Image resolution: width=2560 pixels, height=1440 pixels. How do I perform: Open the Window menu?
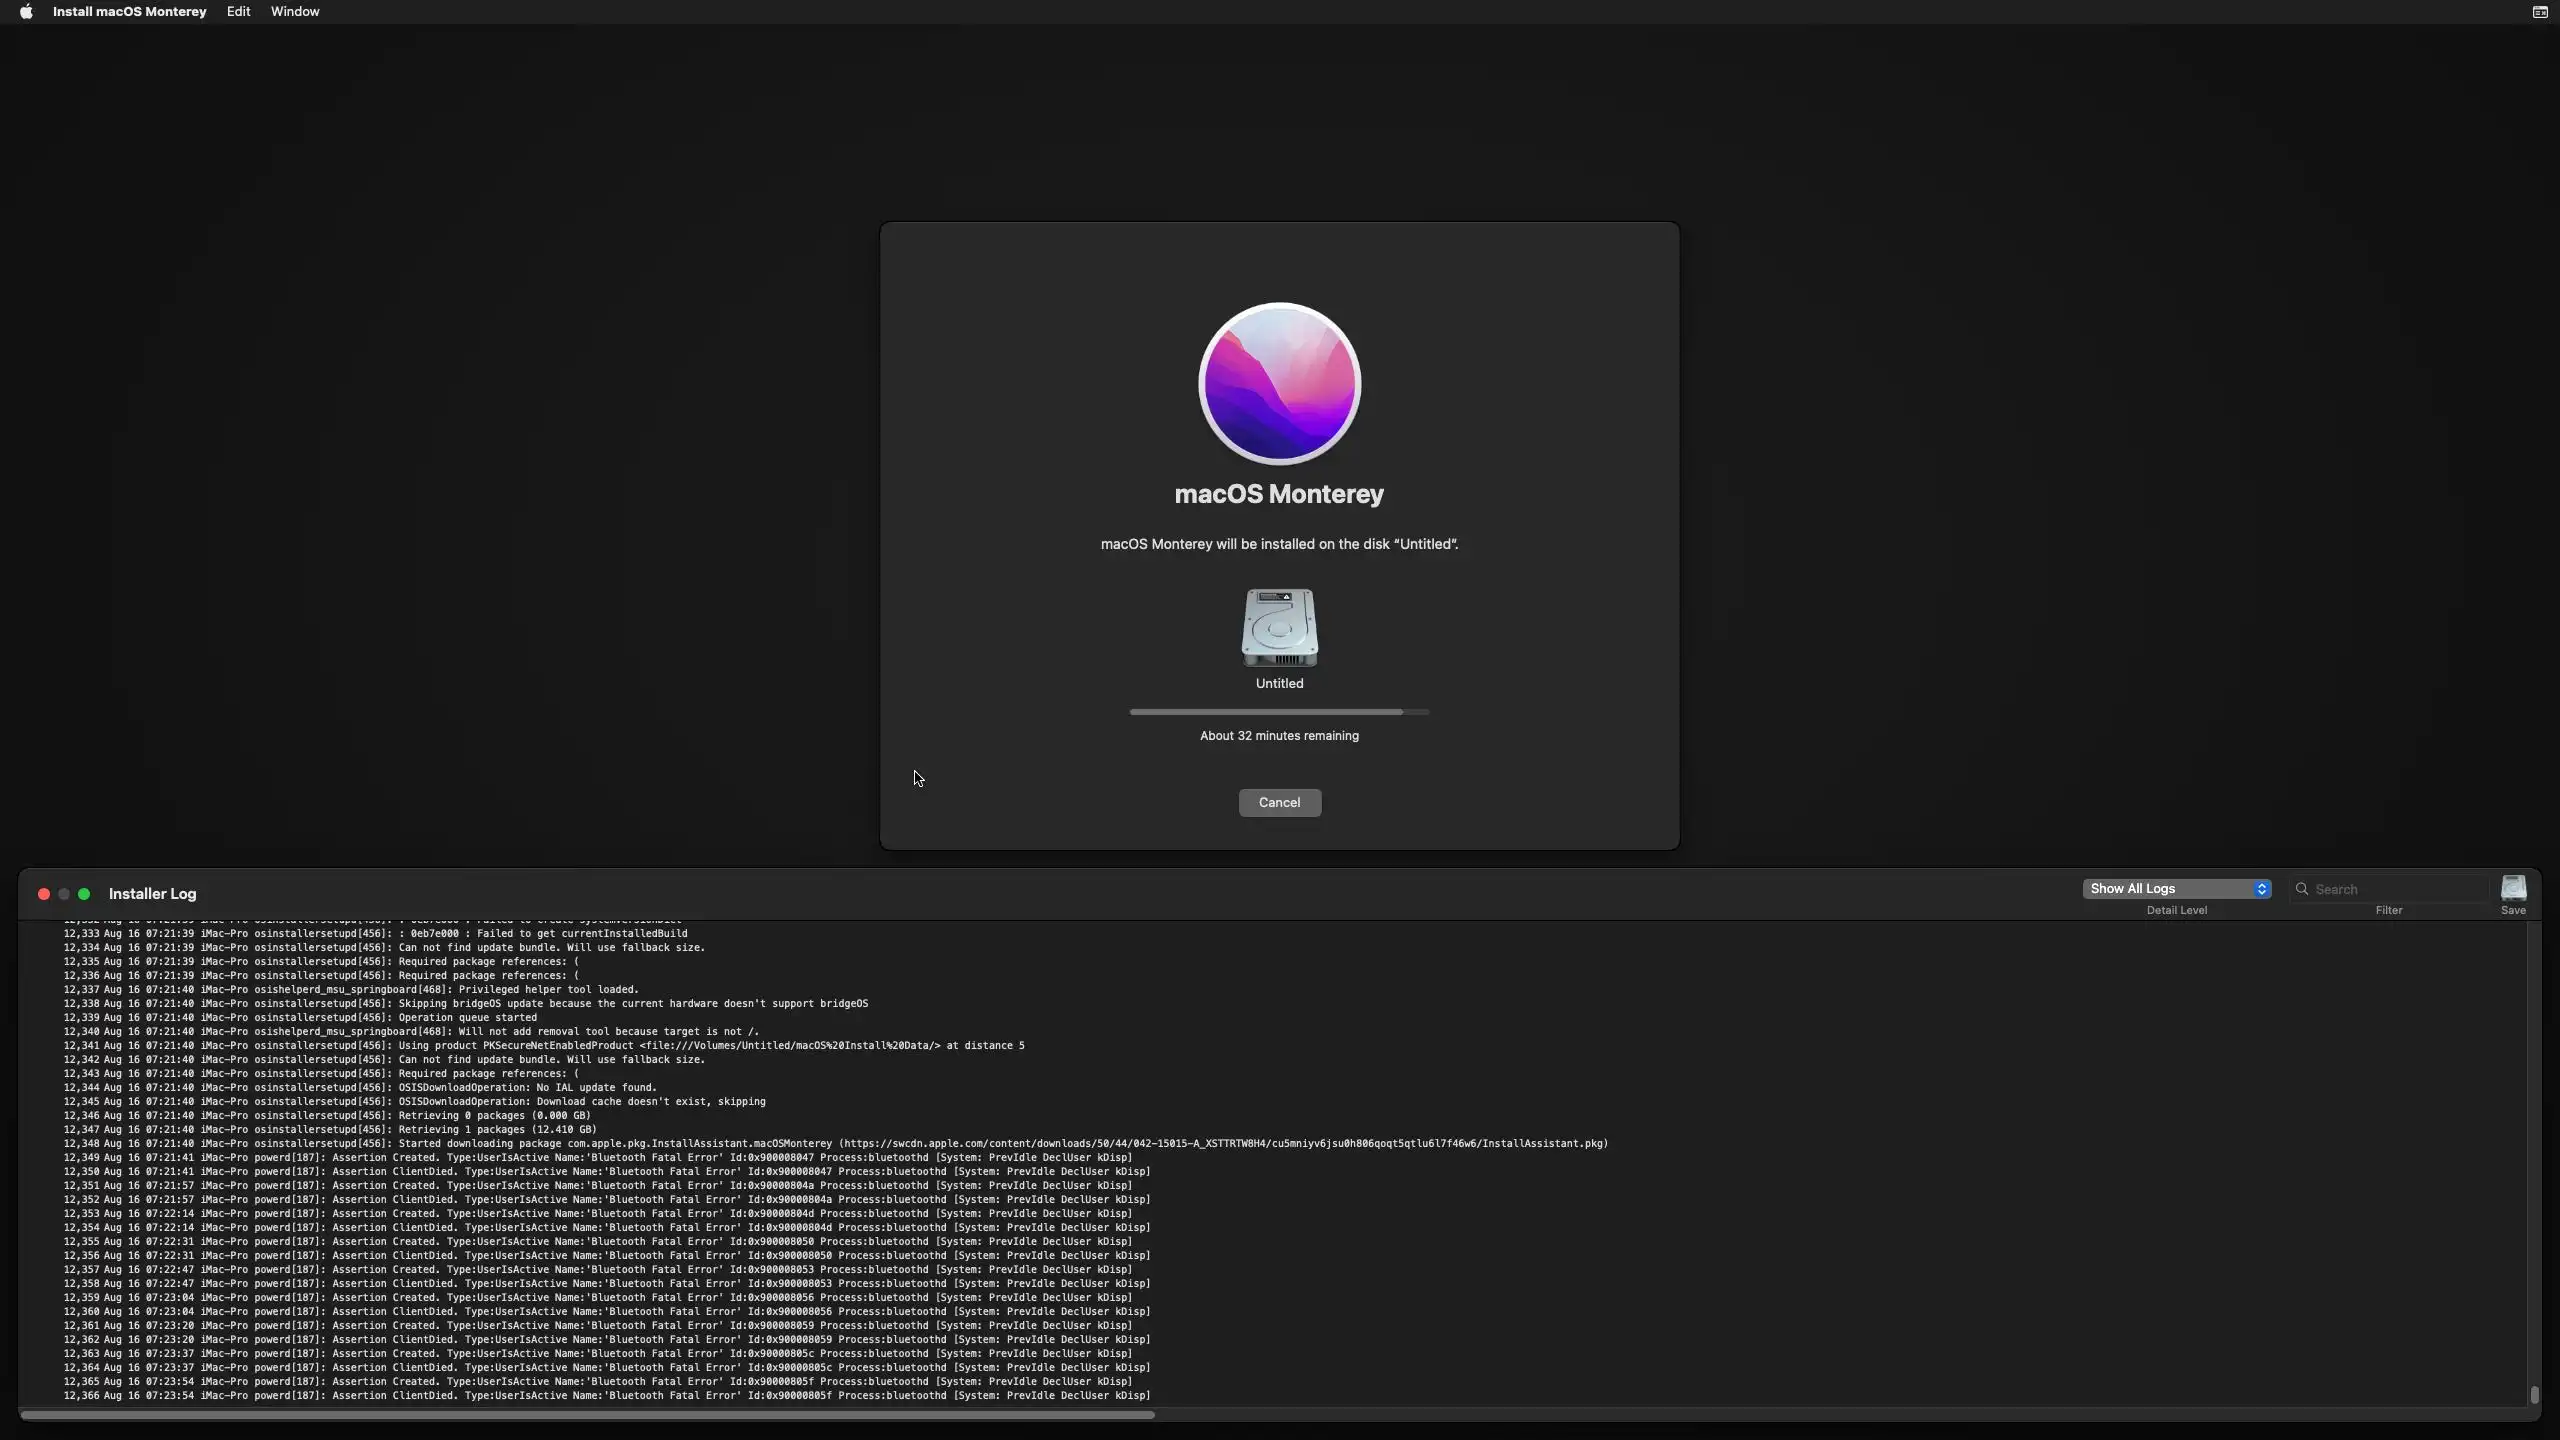[x=295, y=12]
